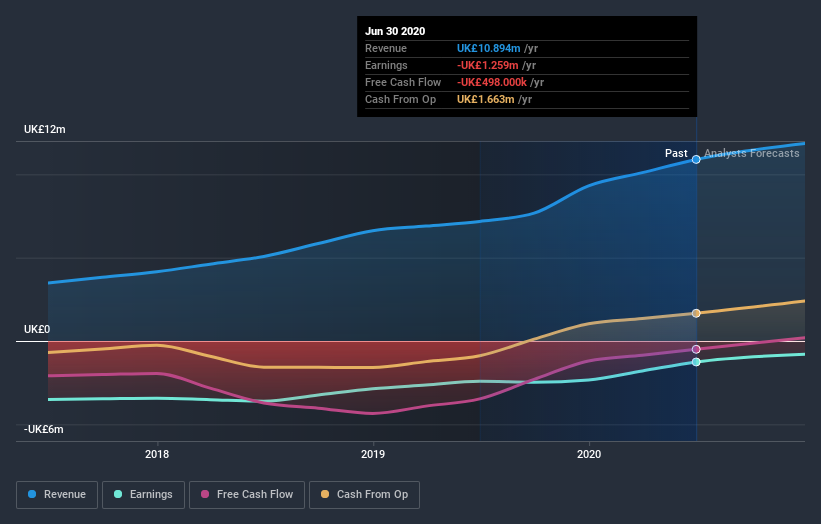Click the pink Free Cash Flow data point
Screen dimensions: 821x524
tap(696, 349)
